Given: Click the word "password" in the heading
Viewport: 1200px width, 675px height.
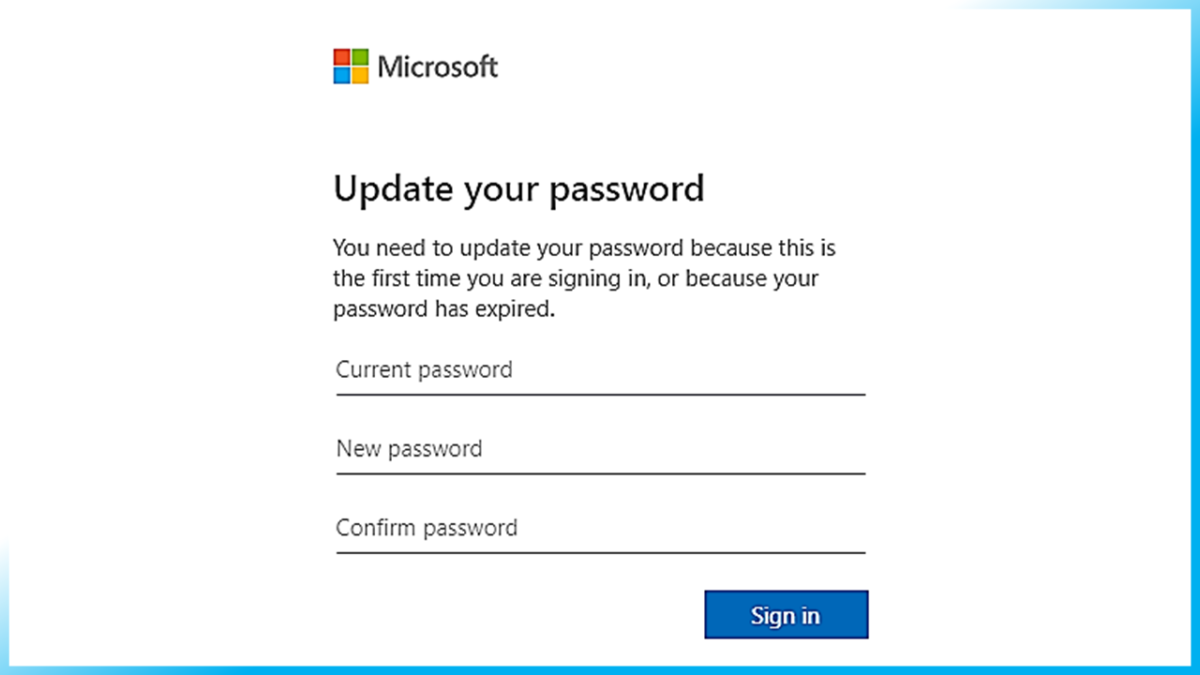Looking at the screenshot, I should click(x=629, y=188).
